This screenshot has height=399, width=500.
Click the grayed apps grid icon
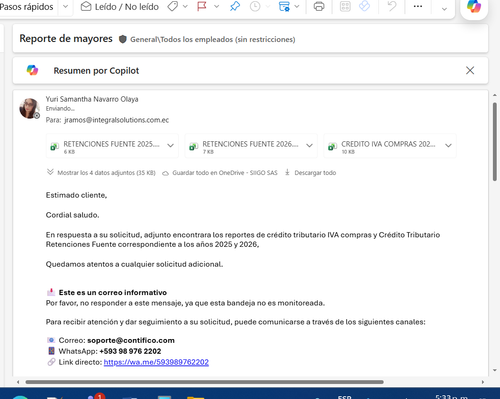pos(345,6)
